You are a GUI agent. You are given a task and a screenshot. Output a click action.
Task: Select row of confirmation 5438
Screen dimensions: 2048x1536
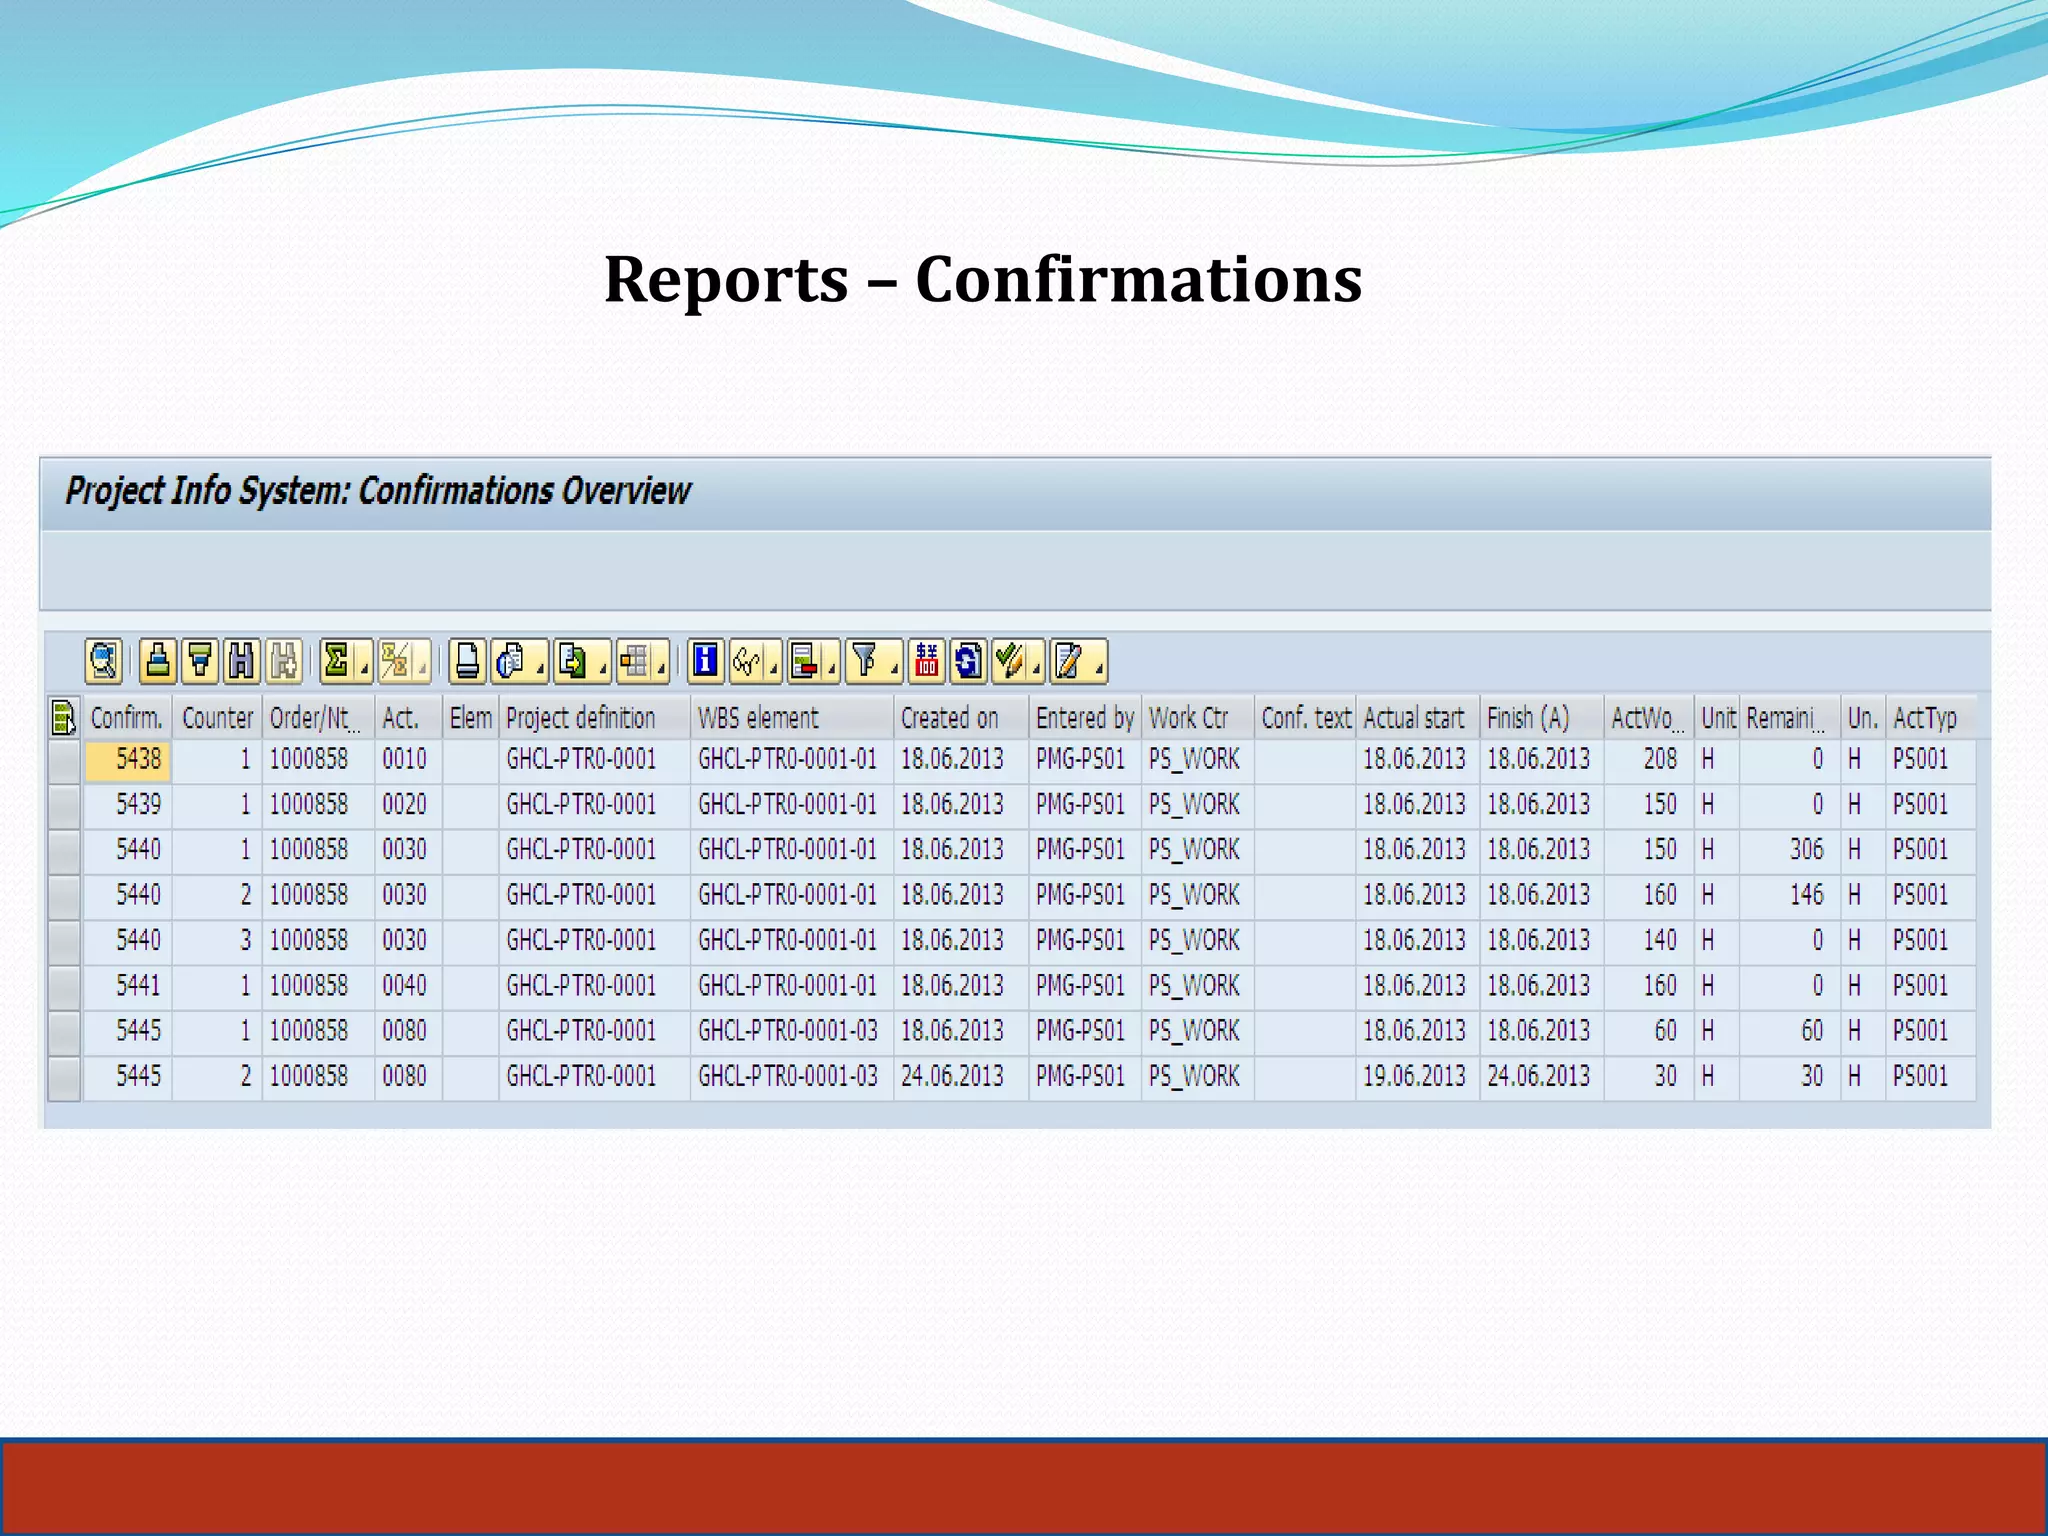(64, 760)
